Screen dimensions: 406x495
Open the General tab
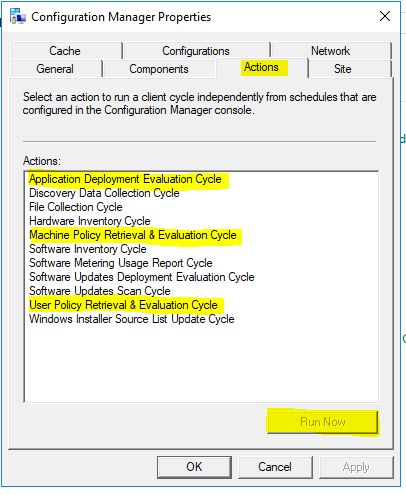pos(55,69)
